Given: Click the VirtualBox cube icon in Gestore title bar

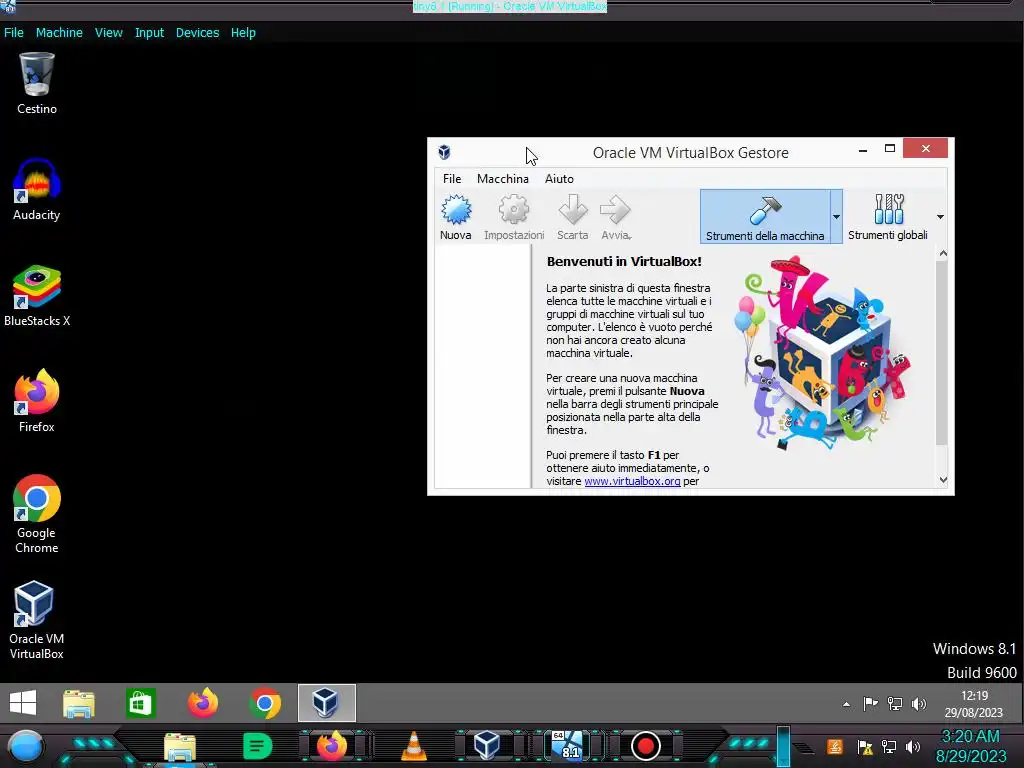Looking at the screenshot, I should click(x=444, y=153).
